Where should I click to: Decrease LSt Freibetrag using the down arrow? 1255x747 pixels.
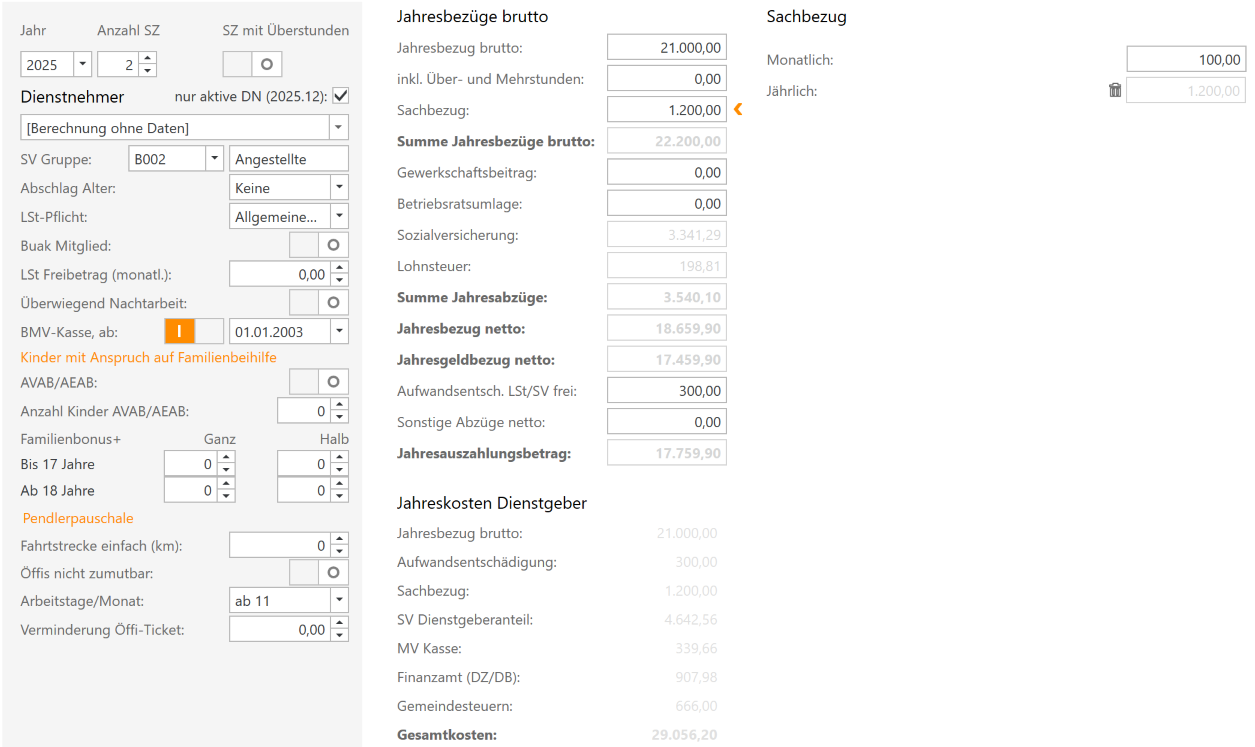point(341,279)
